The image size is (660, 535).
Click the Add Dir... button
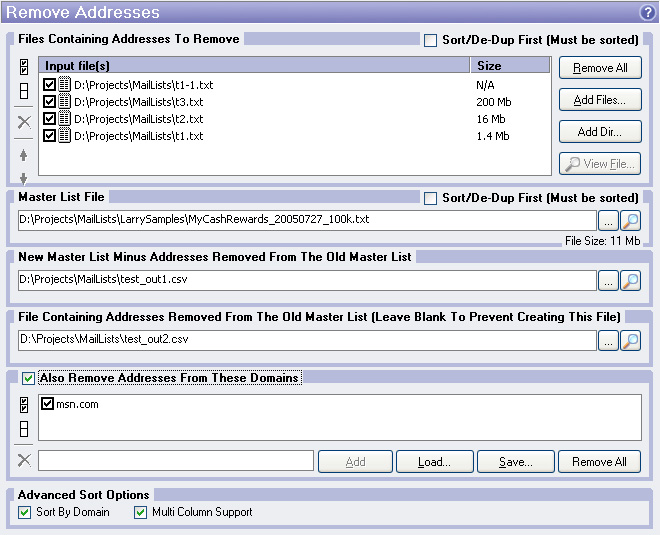pos(600,132)
